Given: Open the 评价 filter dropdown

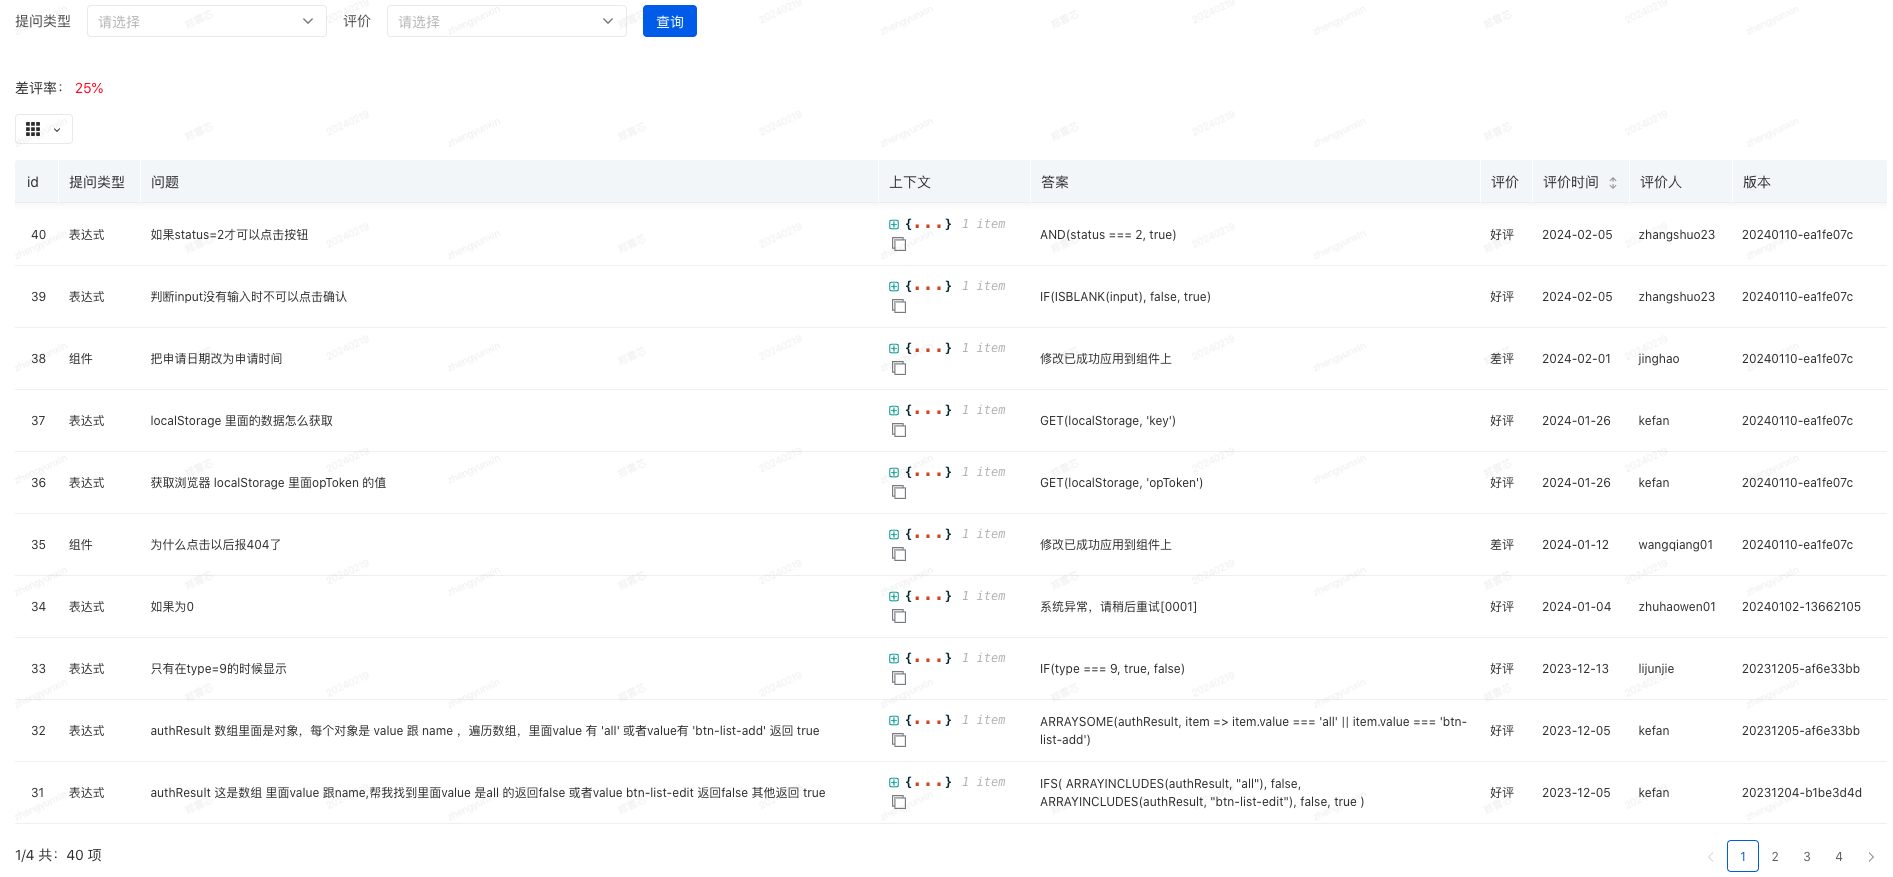Looking at the screenshot, I should 507,21.
